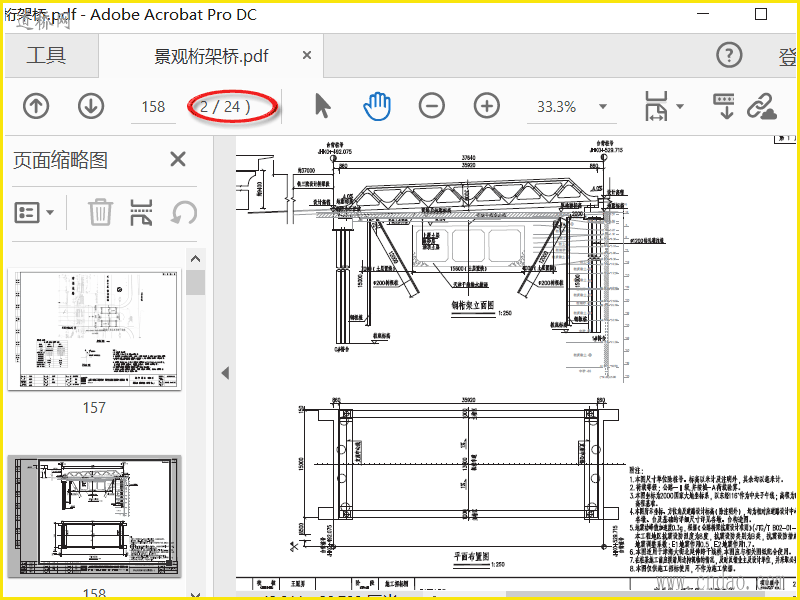This screenshot has height=600, width=800.
Task: Go to previous page with up arrow
Action: [36, 106]
